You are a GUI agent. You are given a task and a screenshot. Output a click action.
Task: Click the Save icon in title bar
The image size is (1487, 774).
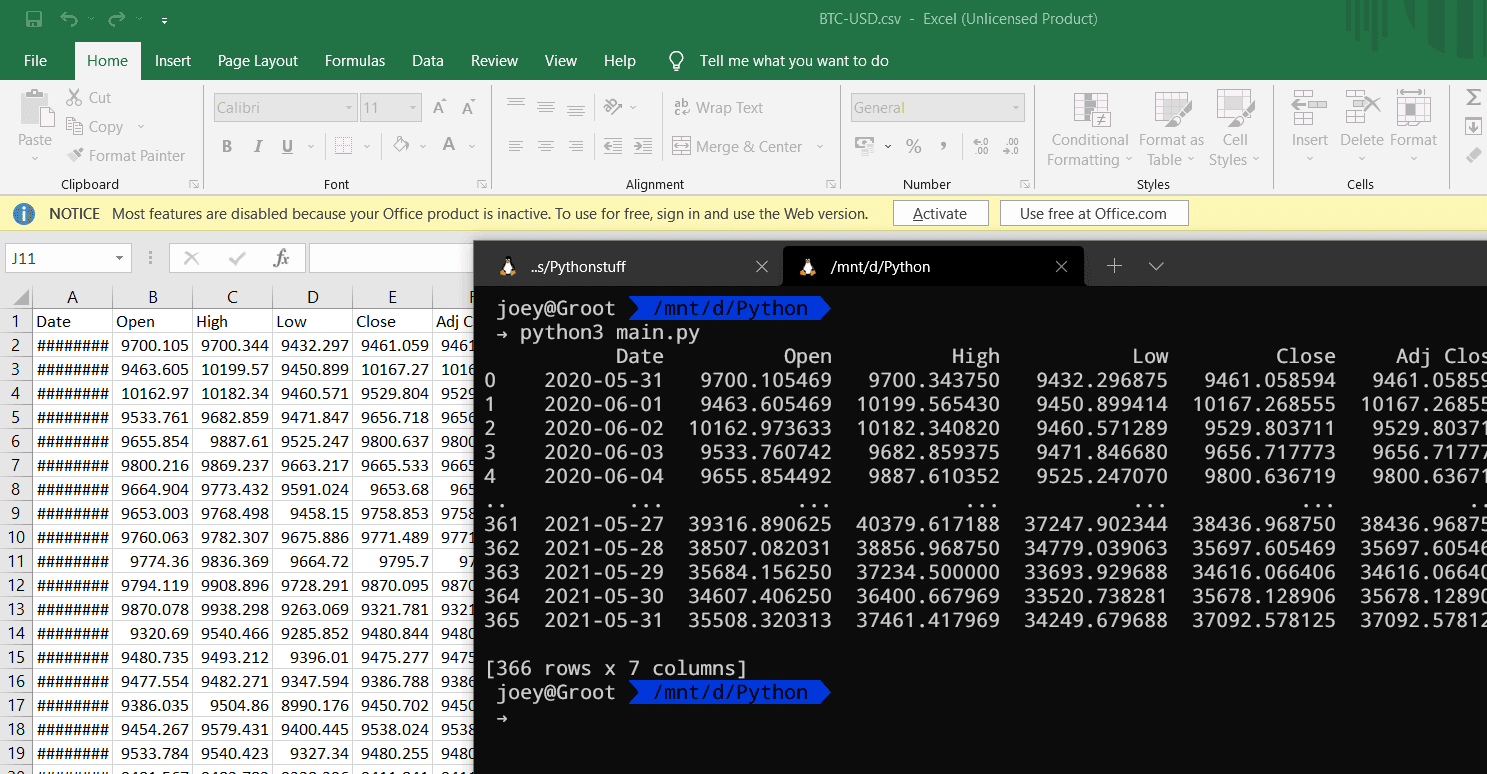pos(34,19)
